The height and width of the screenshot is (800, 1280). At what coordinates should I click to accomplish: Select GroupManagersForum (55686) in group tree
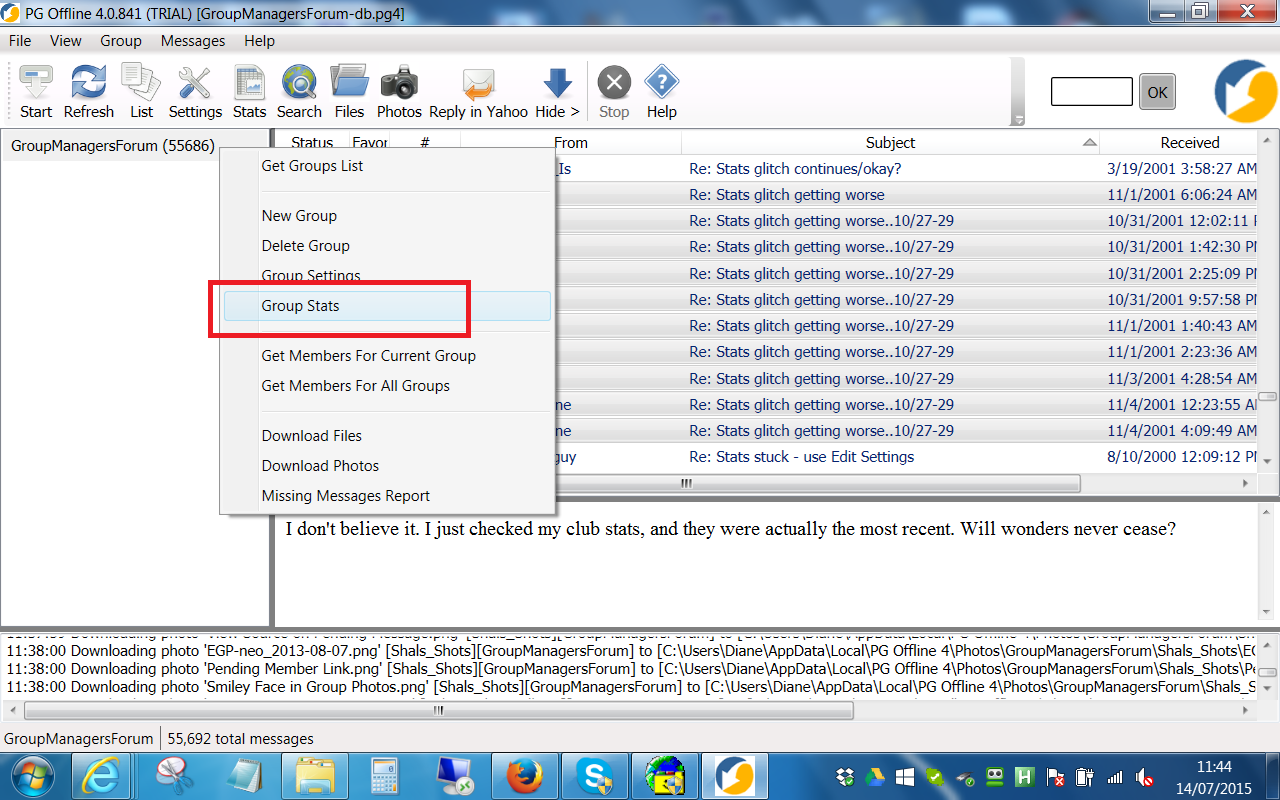113,146
